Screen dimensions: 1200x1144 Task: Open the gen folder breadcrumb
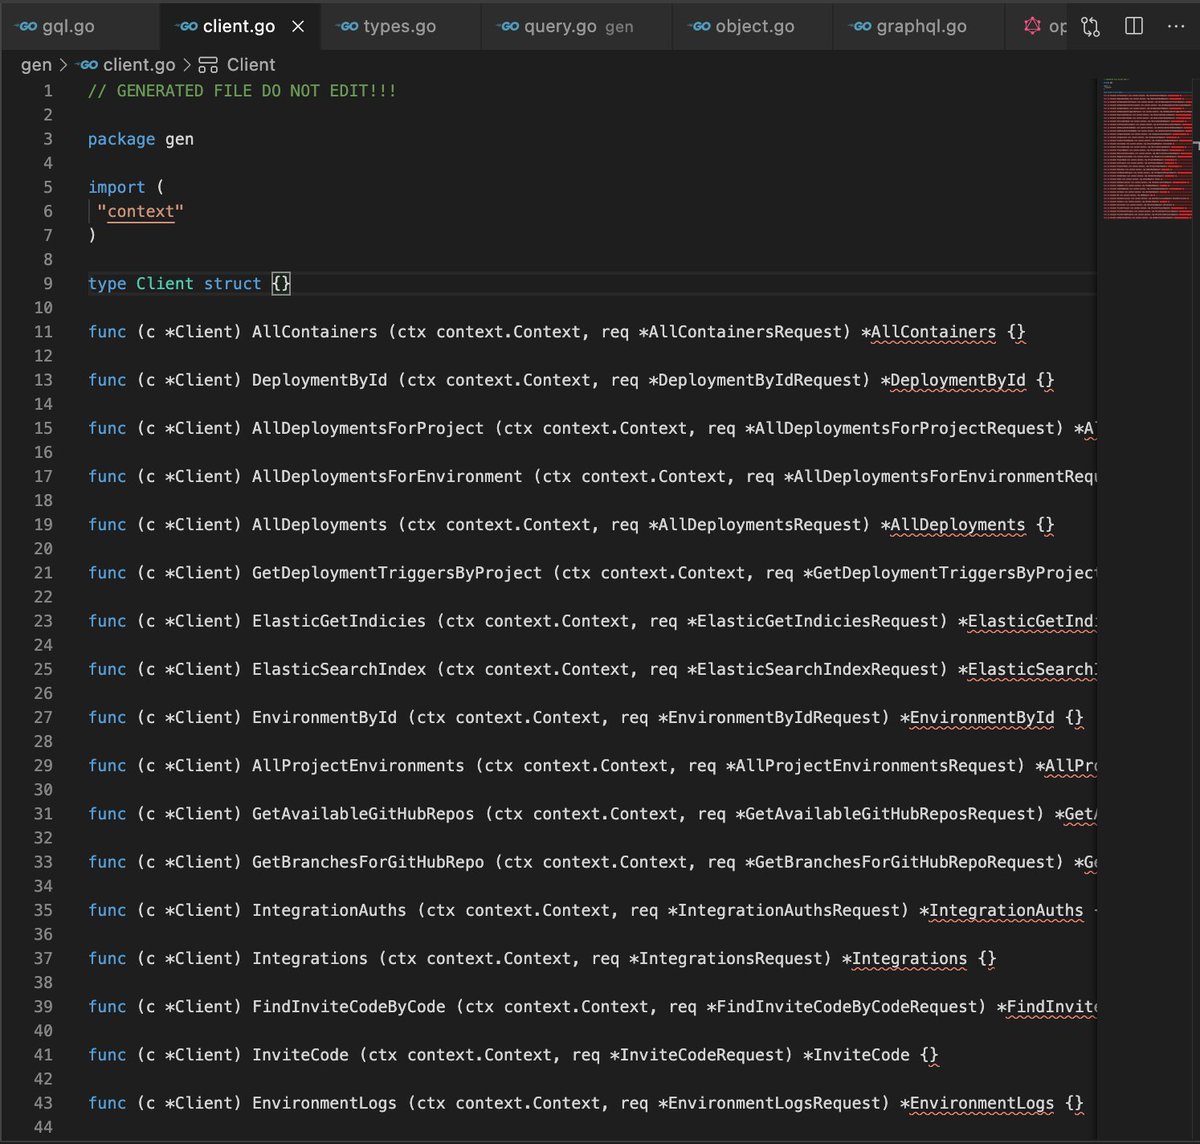(36, 65)
